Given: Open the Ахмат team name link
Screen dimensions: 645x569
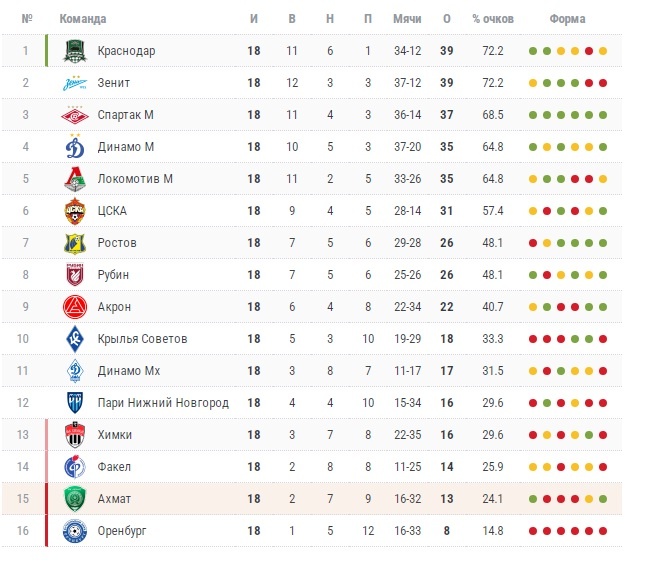Looking at the screenshot, I should pos(114,499).
